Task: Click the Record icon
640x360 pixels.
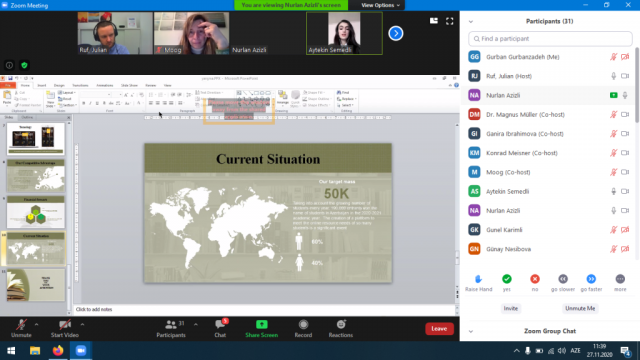Action: point(303,324)
